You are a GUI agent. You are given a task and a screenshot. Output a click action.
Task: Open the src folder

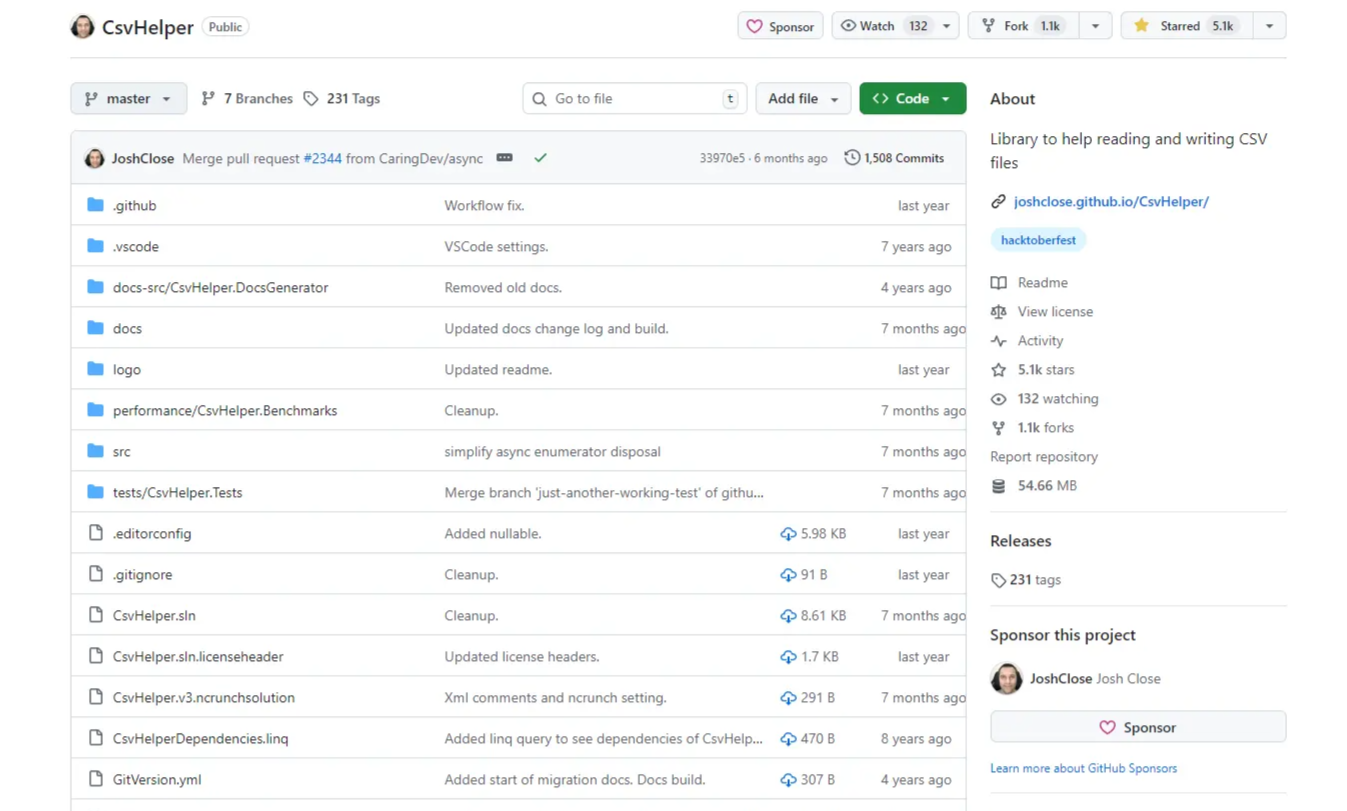121,452
